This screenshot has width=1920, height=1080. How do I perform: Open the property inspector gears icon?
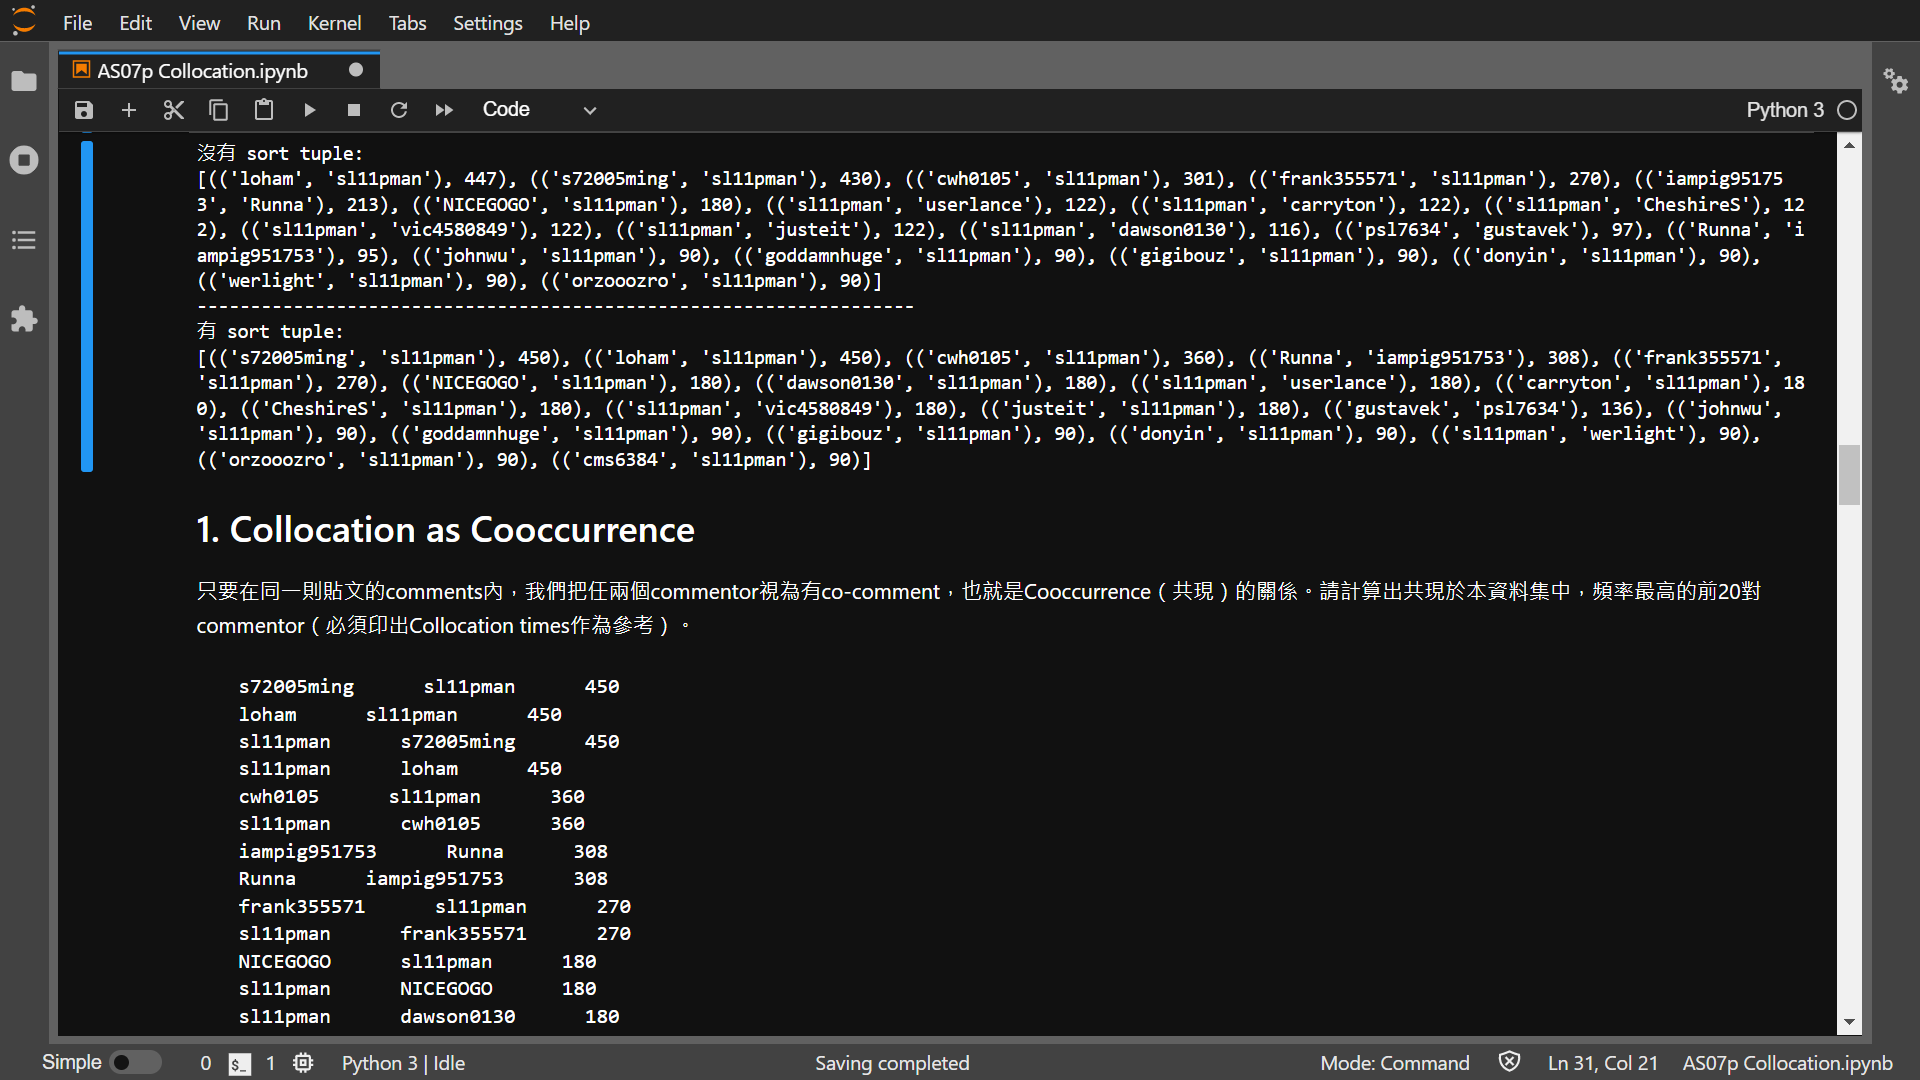click(x=1895, y=81)
